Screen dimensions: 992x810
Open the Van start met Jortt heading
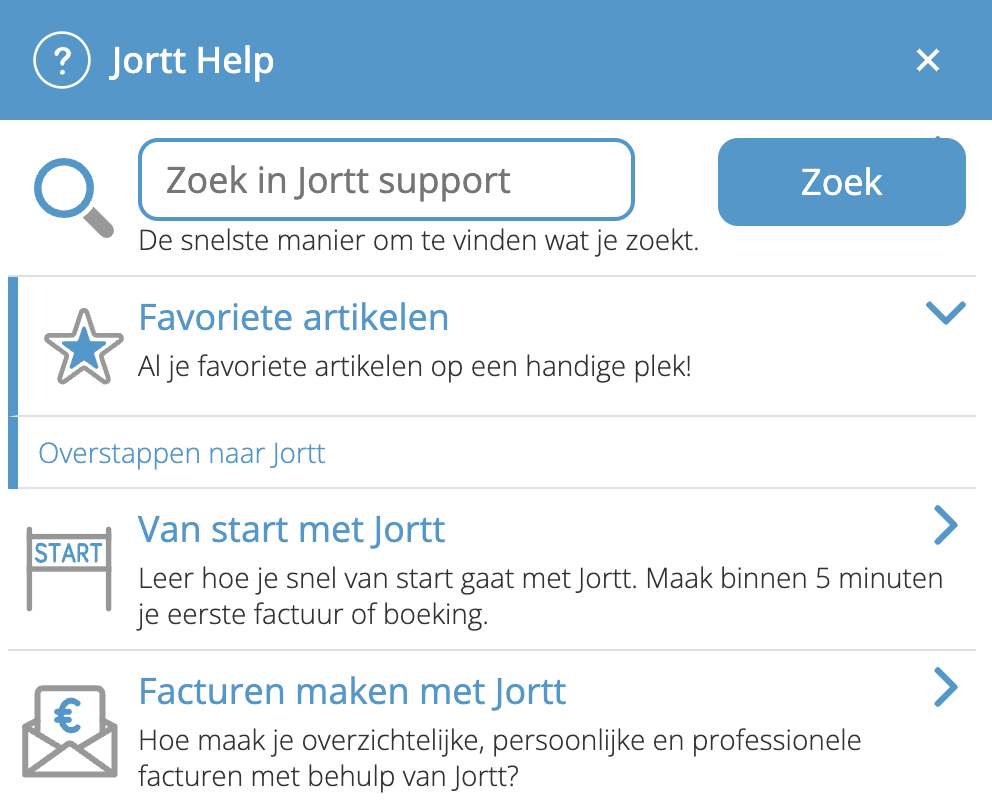(x=292, y=529)
